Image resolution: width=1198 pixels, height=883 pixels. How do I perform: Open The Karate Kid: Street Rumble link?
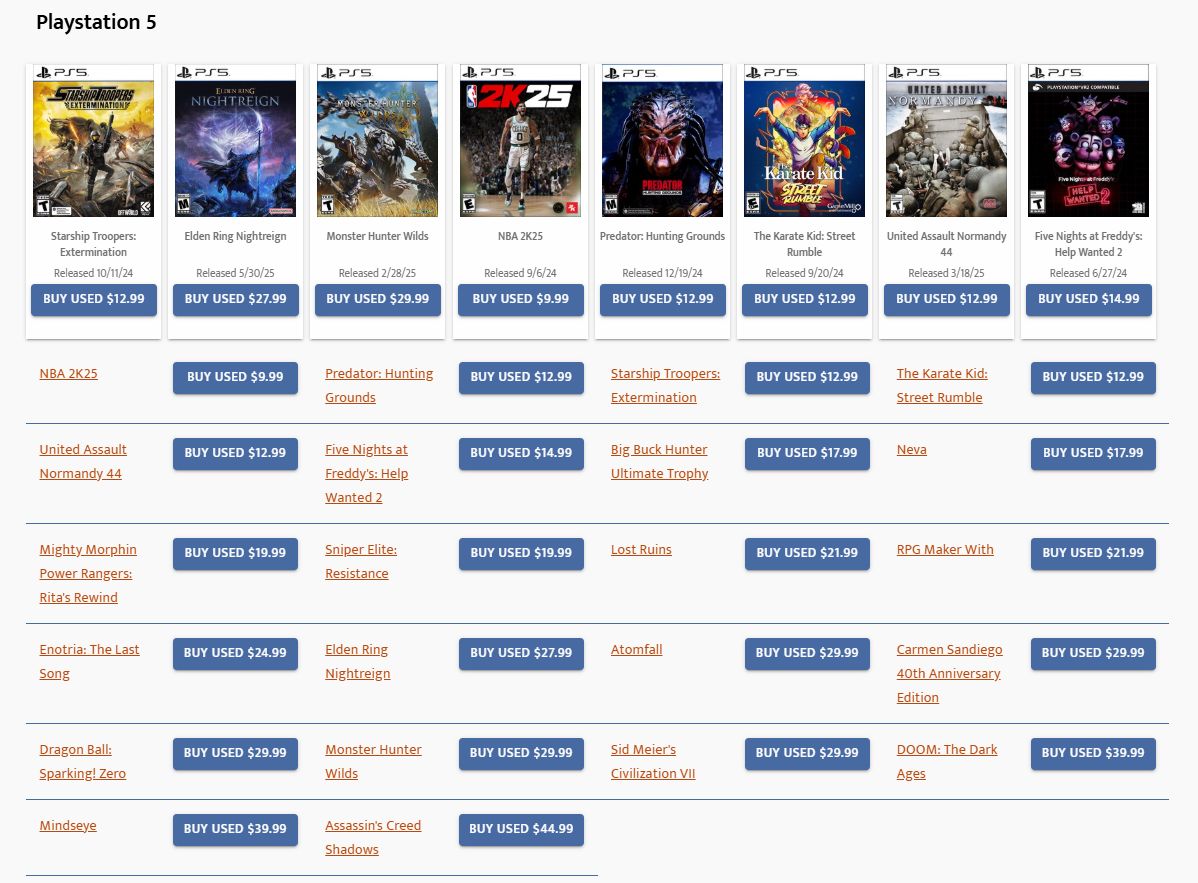(x=942, y=386)
